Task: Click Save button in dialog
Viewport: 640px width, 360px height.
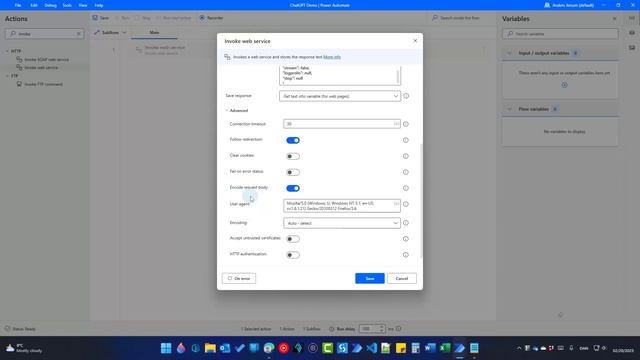Action: (x=370, y=278)
